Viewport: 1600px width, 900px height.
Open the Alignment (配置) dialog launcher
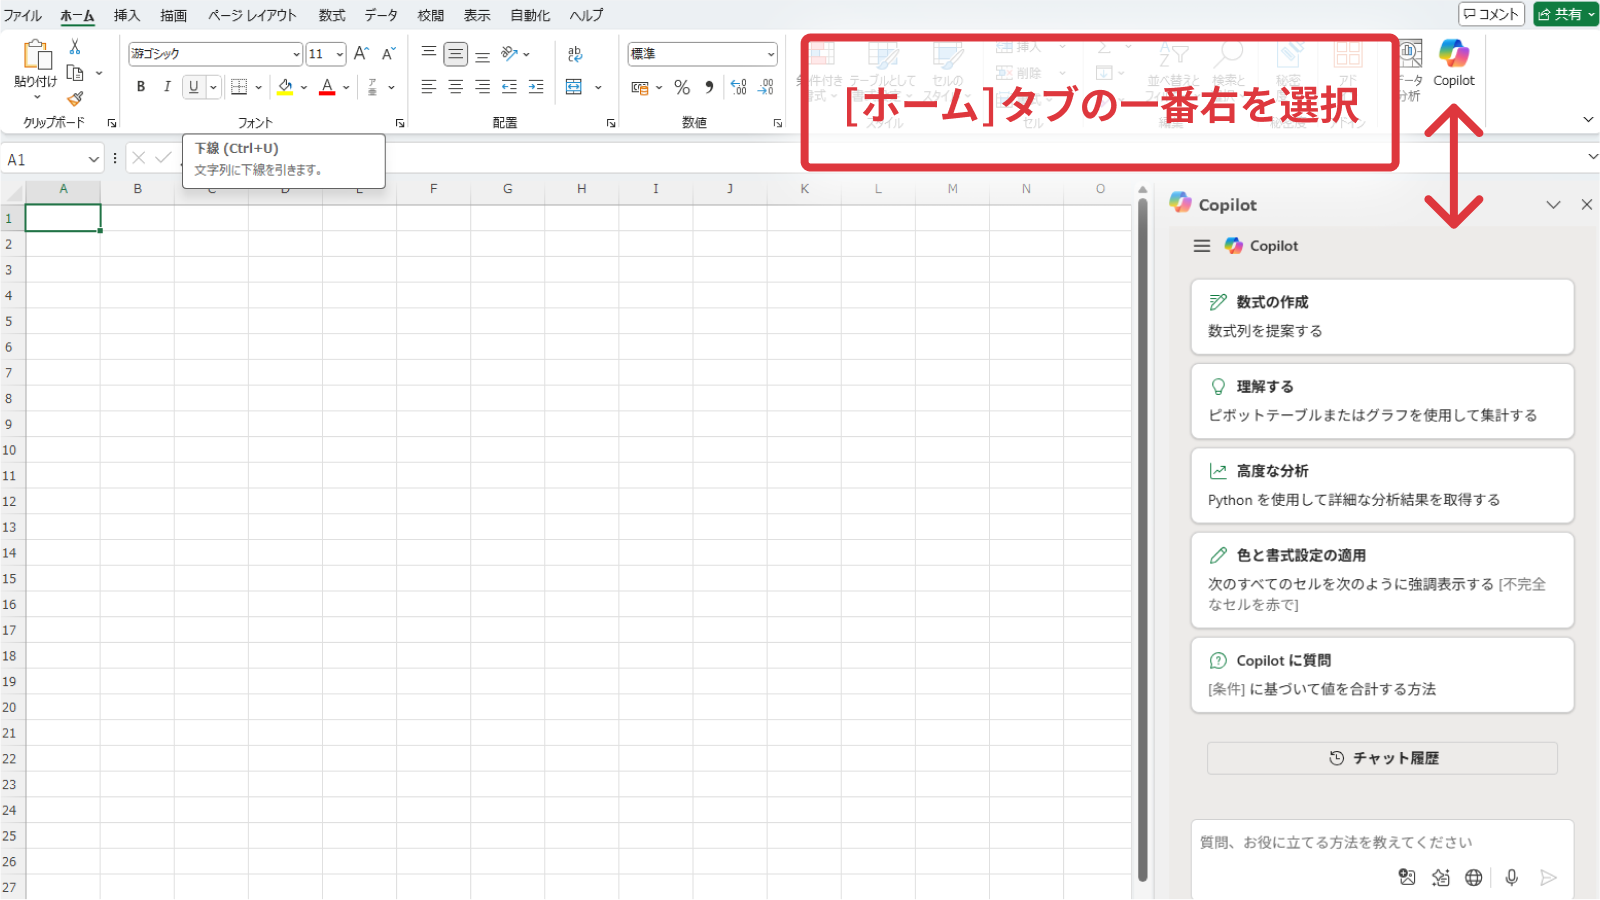[x=611, y=123]
